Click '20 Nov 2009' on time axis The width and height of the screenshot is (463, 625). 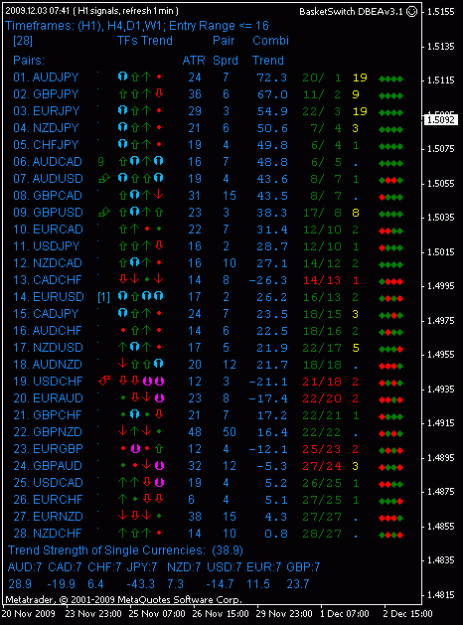(29, 613)
